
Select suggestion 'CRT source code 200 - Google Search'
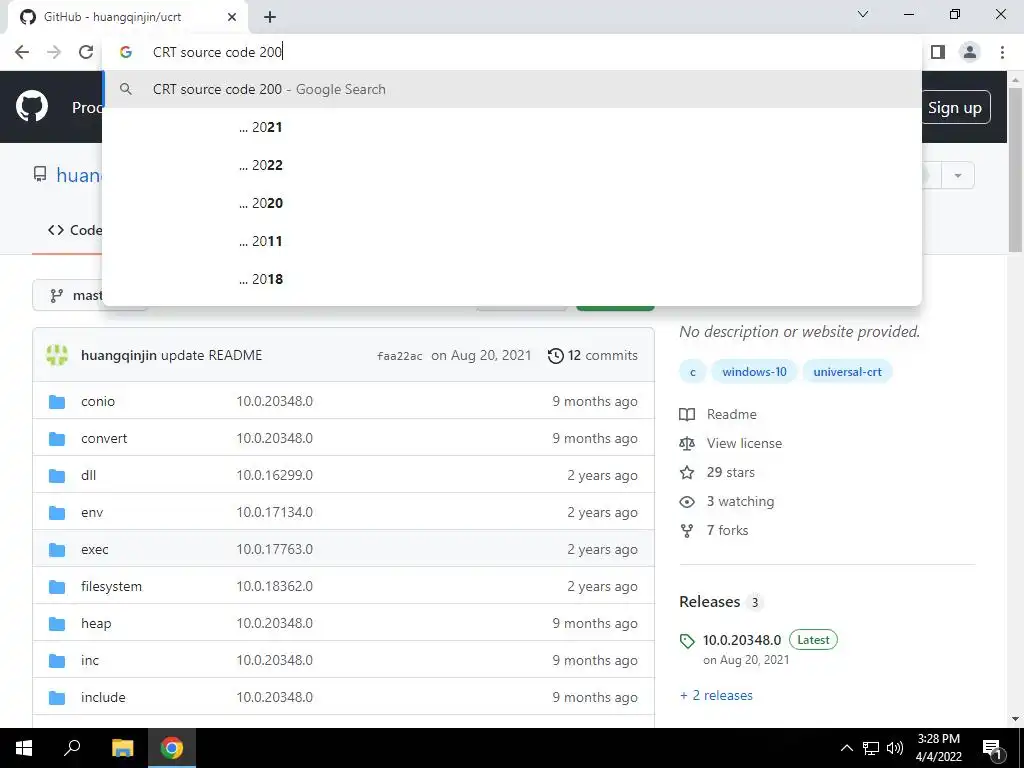tap(512, 89)
